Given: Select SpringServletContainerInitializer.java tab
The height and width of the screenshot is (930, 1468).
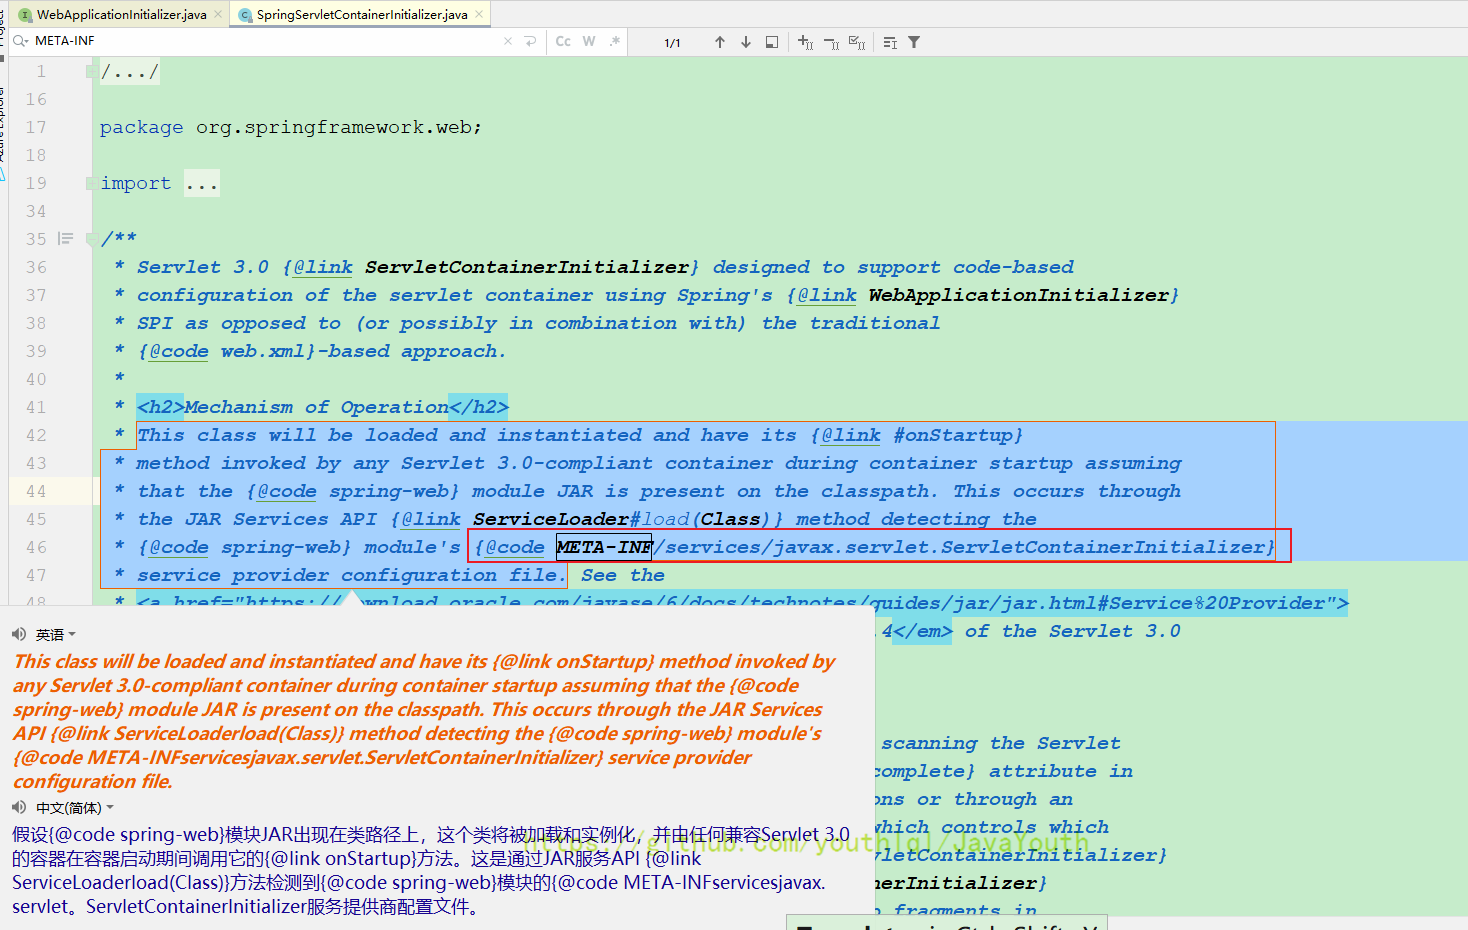Looking at the screenshot, I should click(361, 14).
